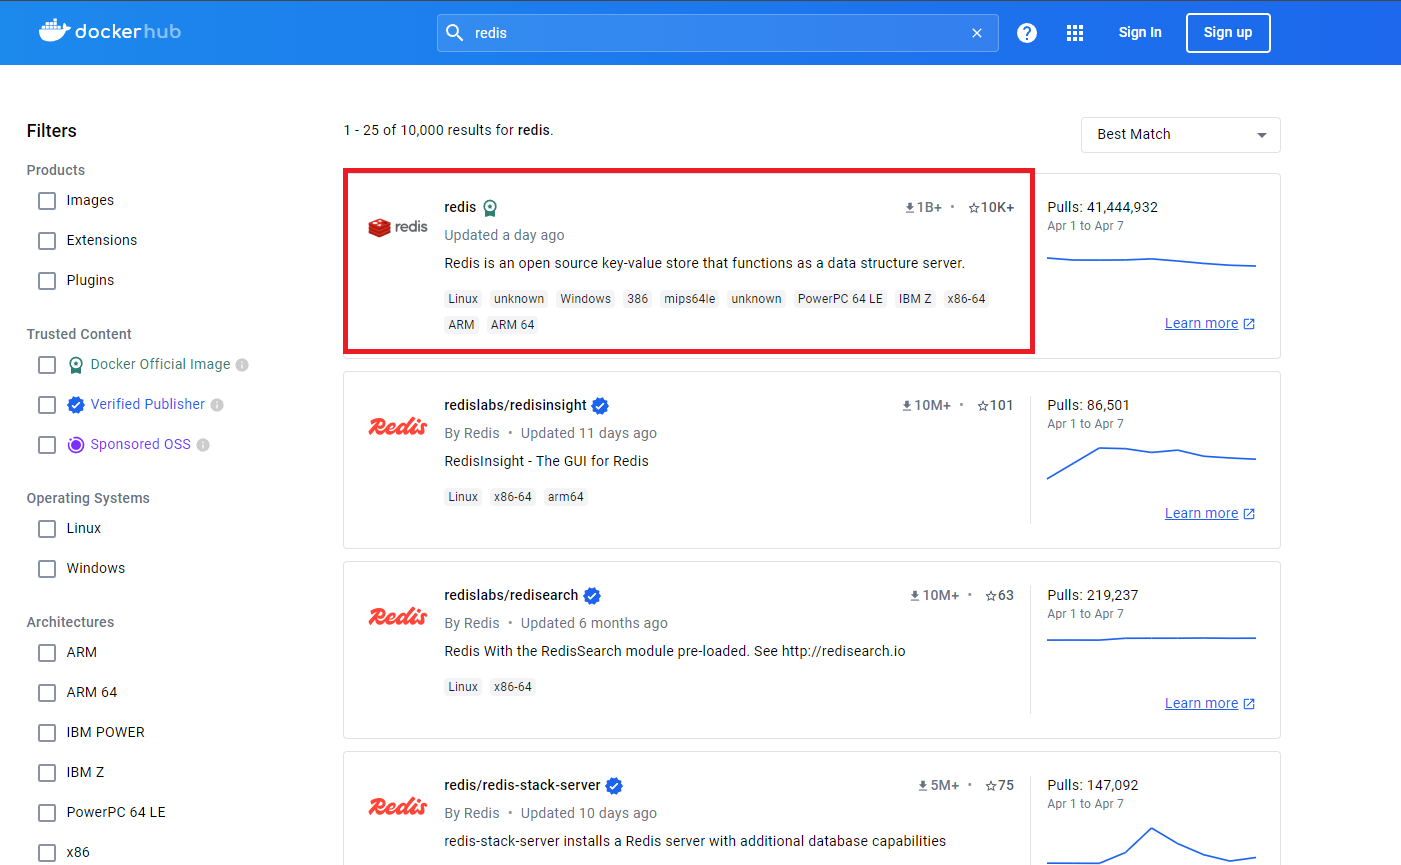Check the ARM architecture checkbox
This screenshot has width=1401, height=865.
click(47, 653)
